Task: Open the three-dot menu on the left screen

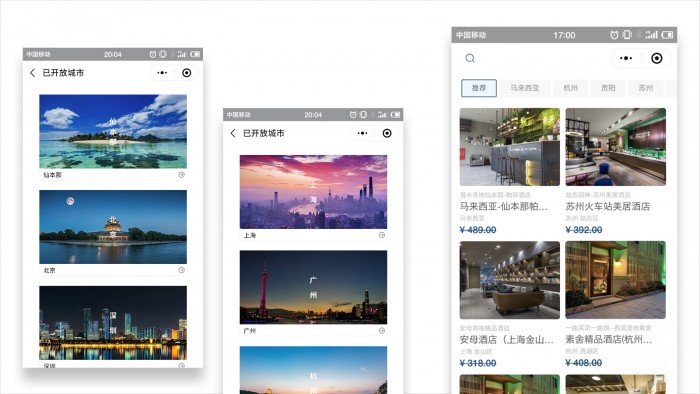Action: coord(162,73)
